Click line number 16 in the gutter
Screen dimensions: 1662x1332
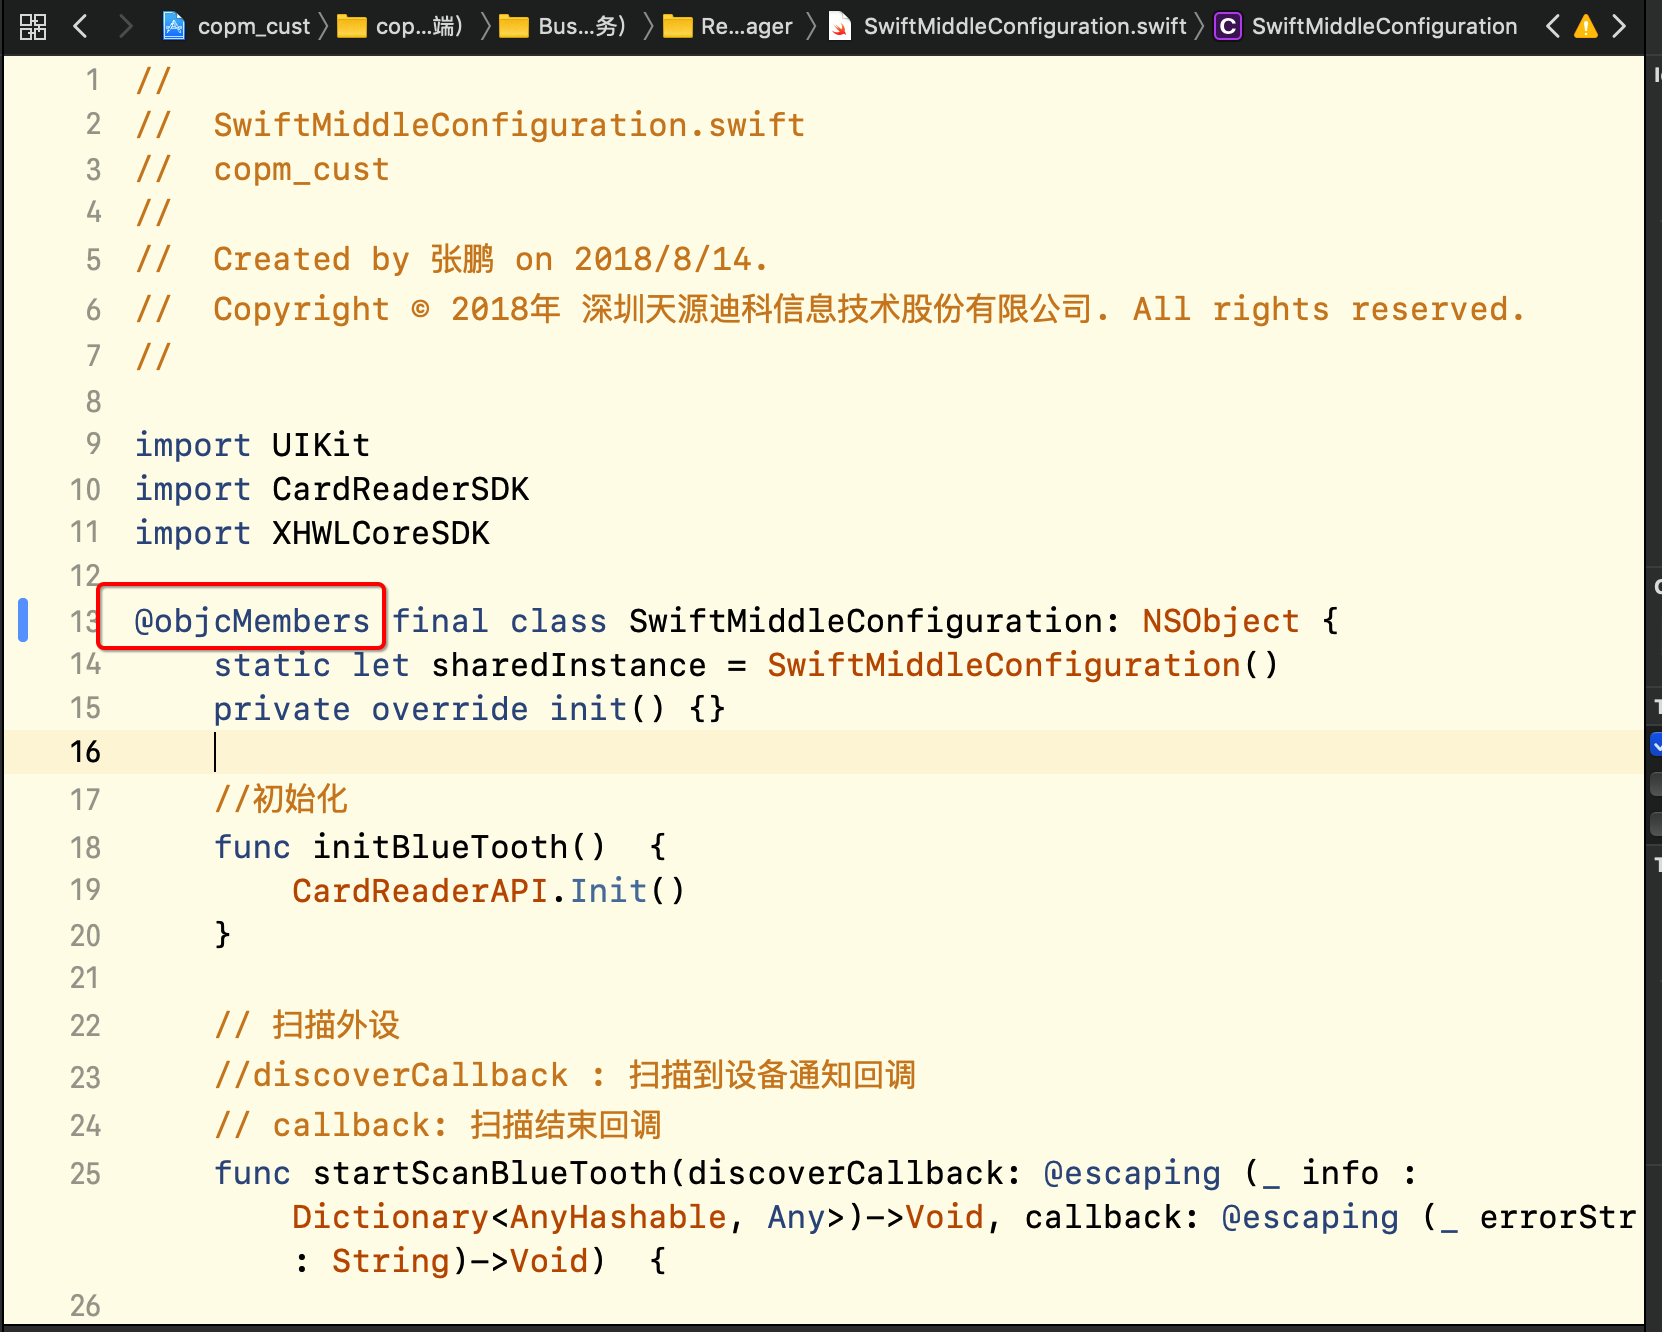[85, 751]
